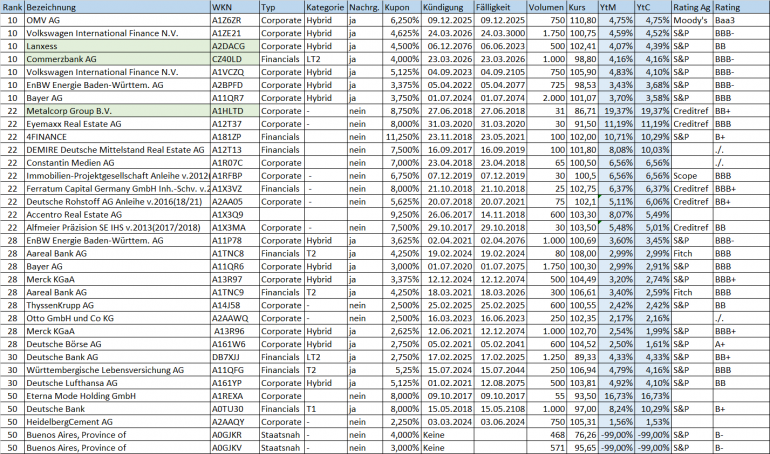Viewport: 770px width, 454px height.
Task: Select the Commerzbank AG cell
Action: (117, 59)
